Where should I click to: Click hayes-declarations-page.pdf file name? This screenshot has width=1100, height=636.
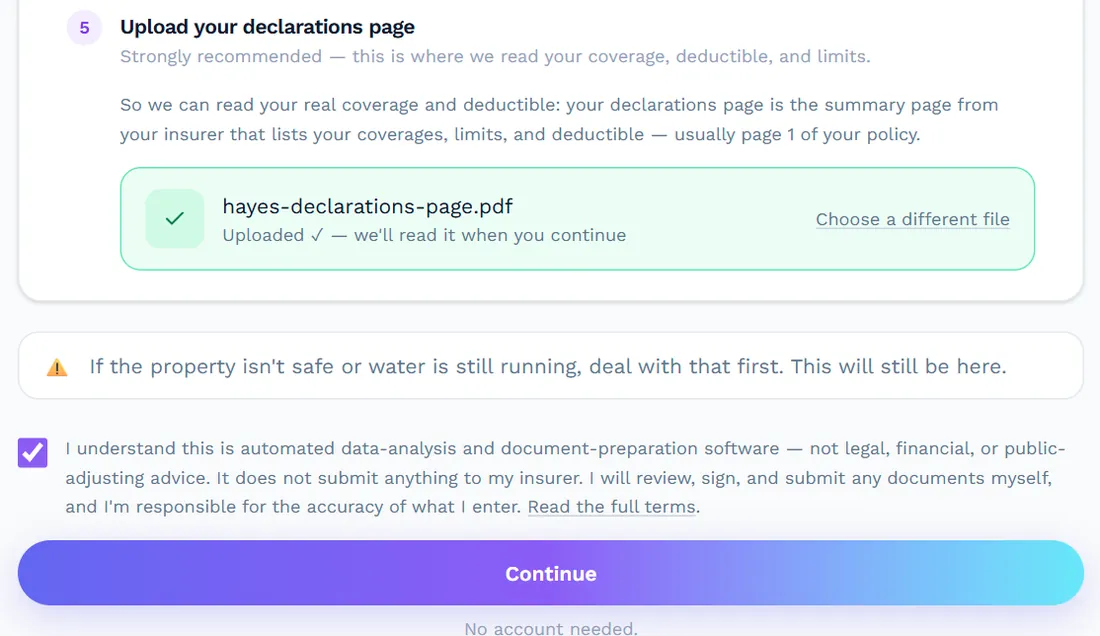point(368,206)
